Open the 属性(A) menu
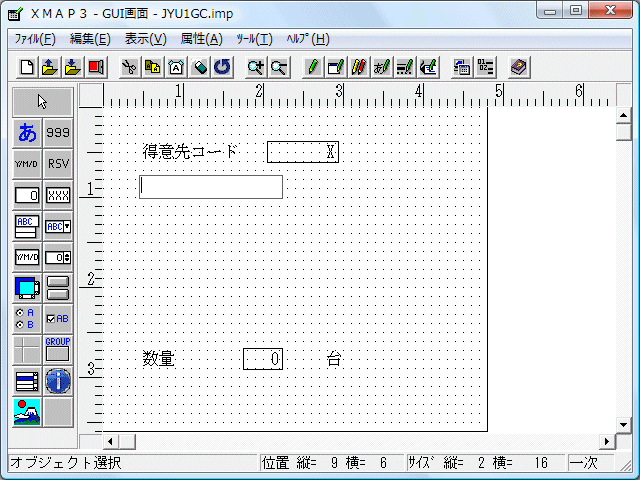Screen dimensions: 640x480 click(202, 39)
